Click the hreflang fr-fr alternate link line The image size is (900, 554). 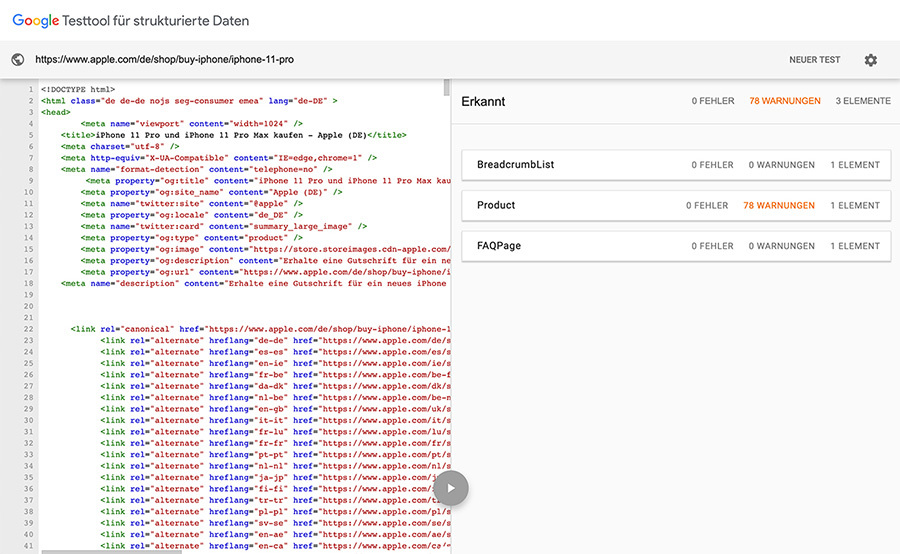276,443
